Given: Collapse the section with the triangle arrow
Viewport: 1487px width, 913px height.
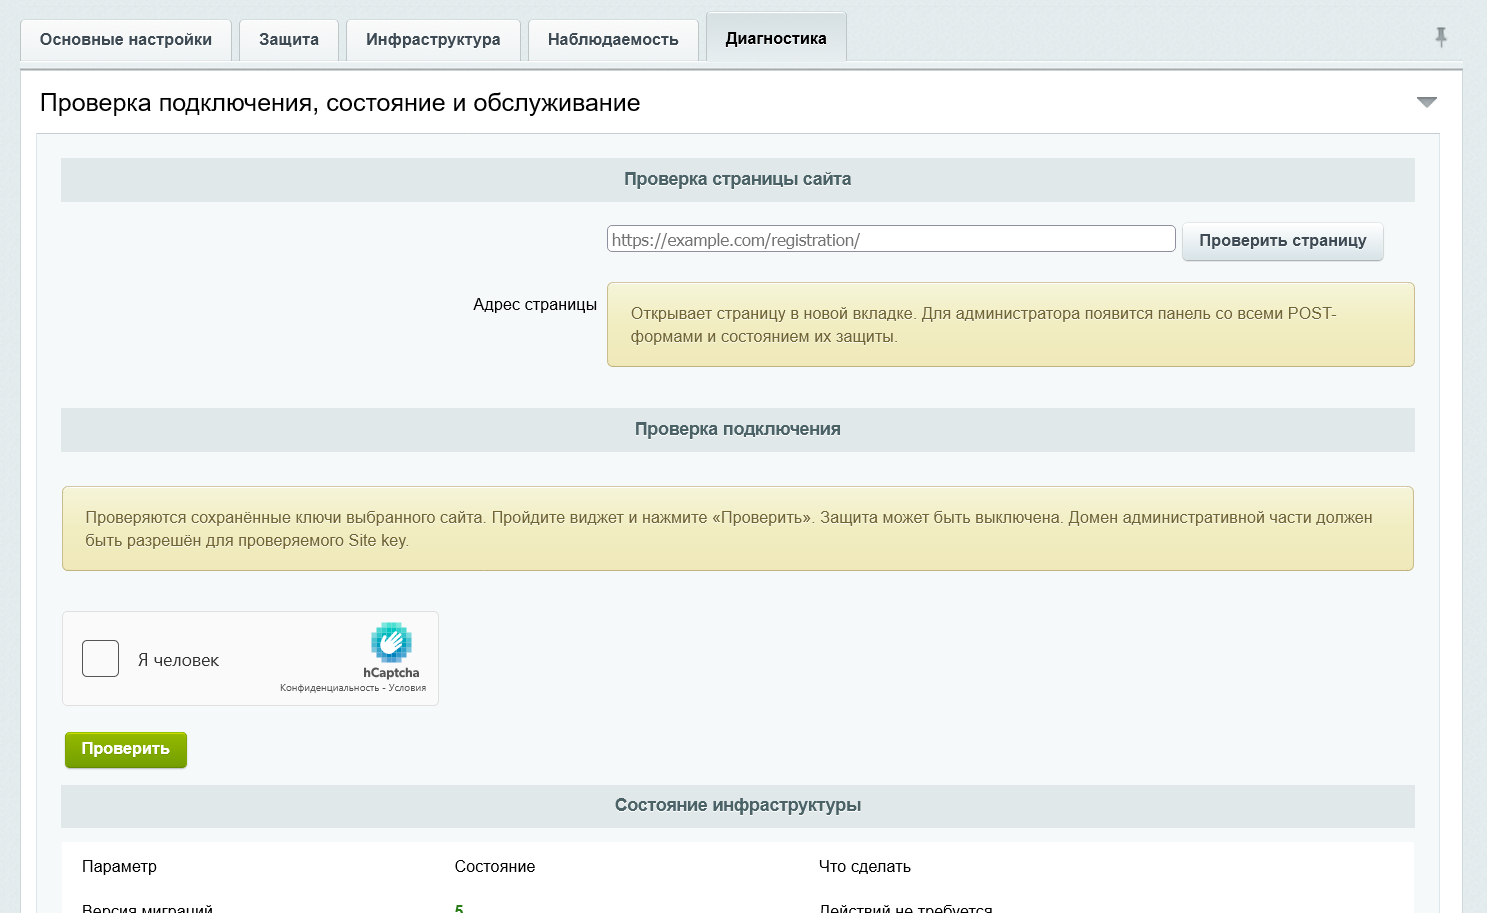Looking at the screenshot, I should point(1427,102).
